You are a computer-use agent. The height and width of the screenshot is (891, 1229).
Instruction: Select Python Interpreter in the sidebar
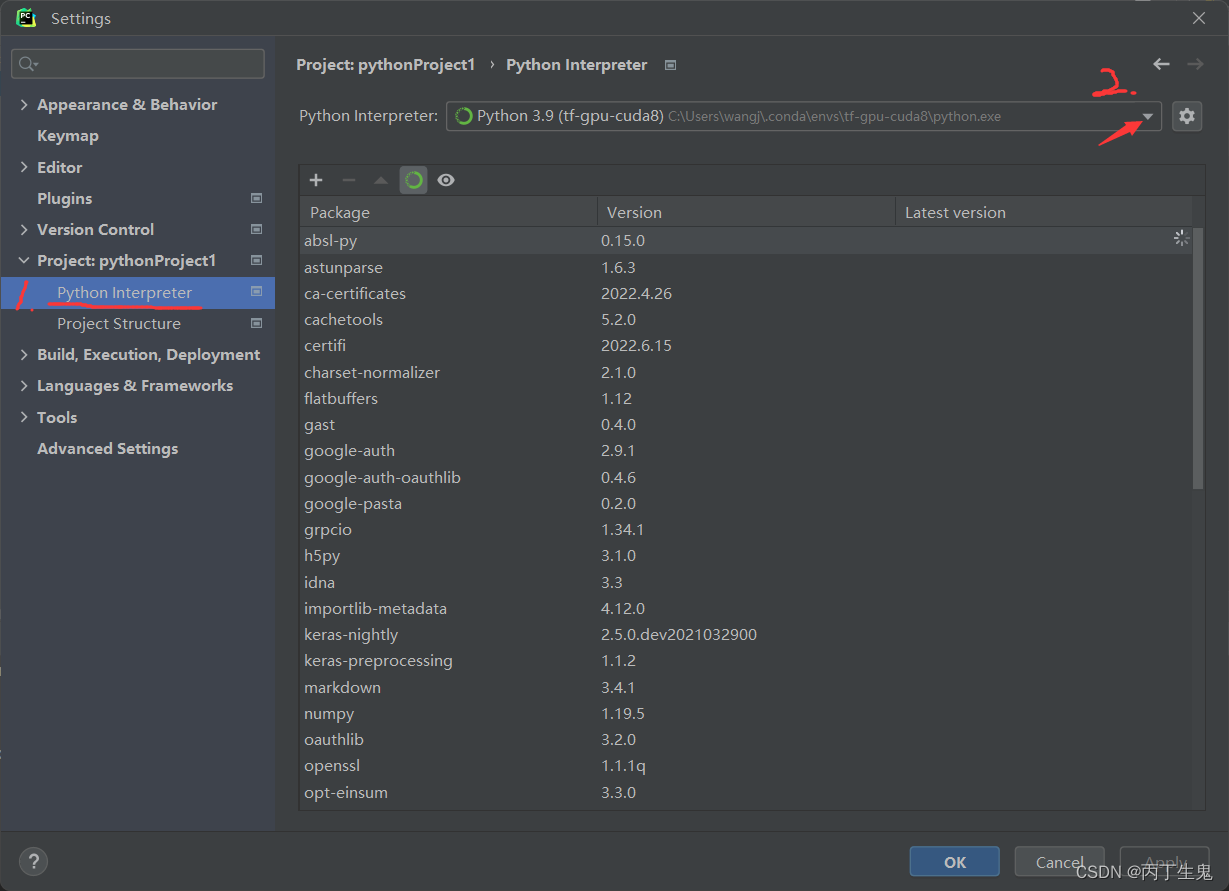[137, 292]
